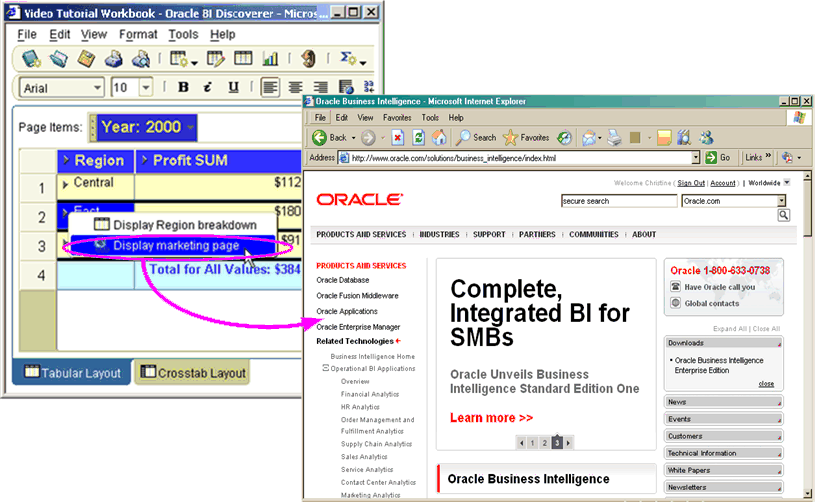The height and width of the screenshot is (502, 815).
Task: Click the Back button in Internet Explorer
Action: pyautogui.click(x=330, y=138)
